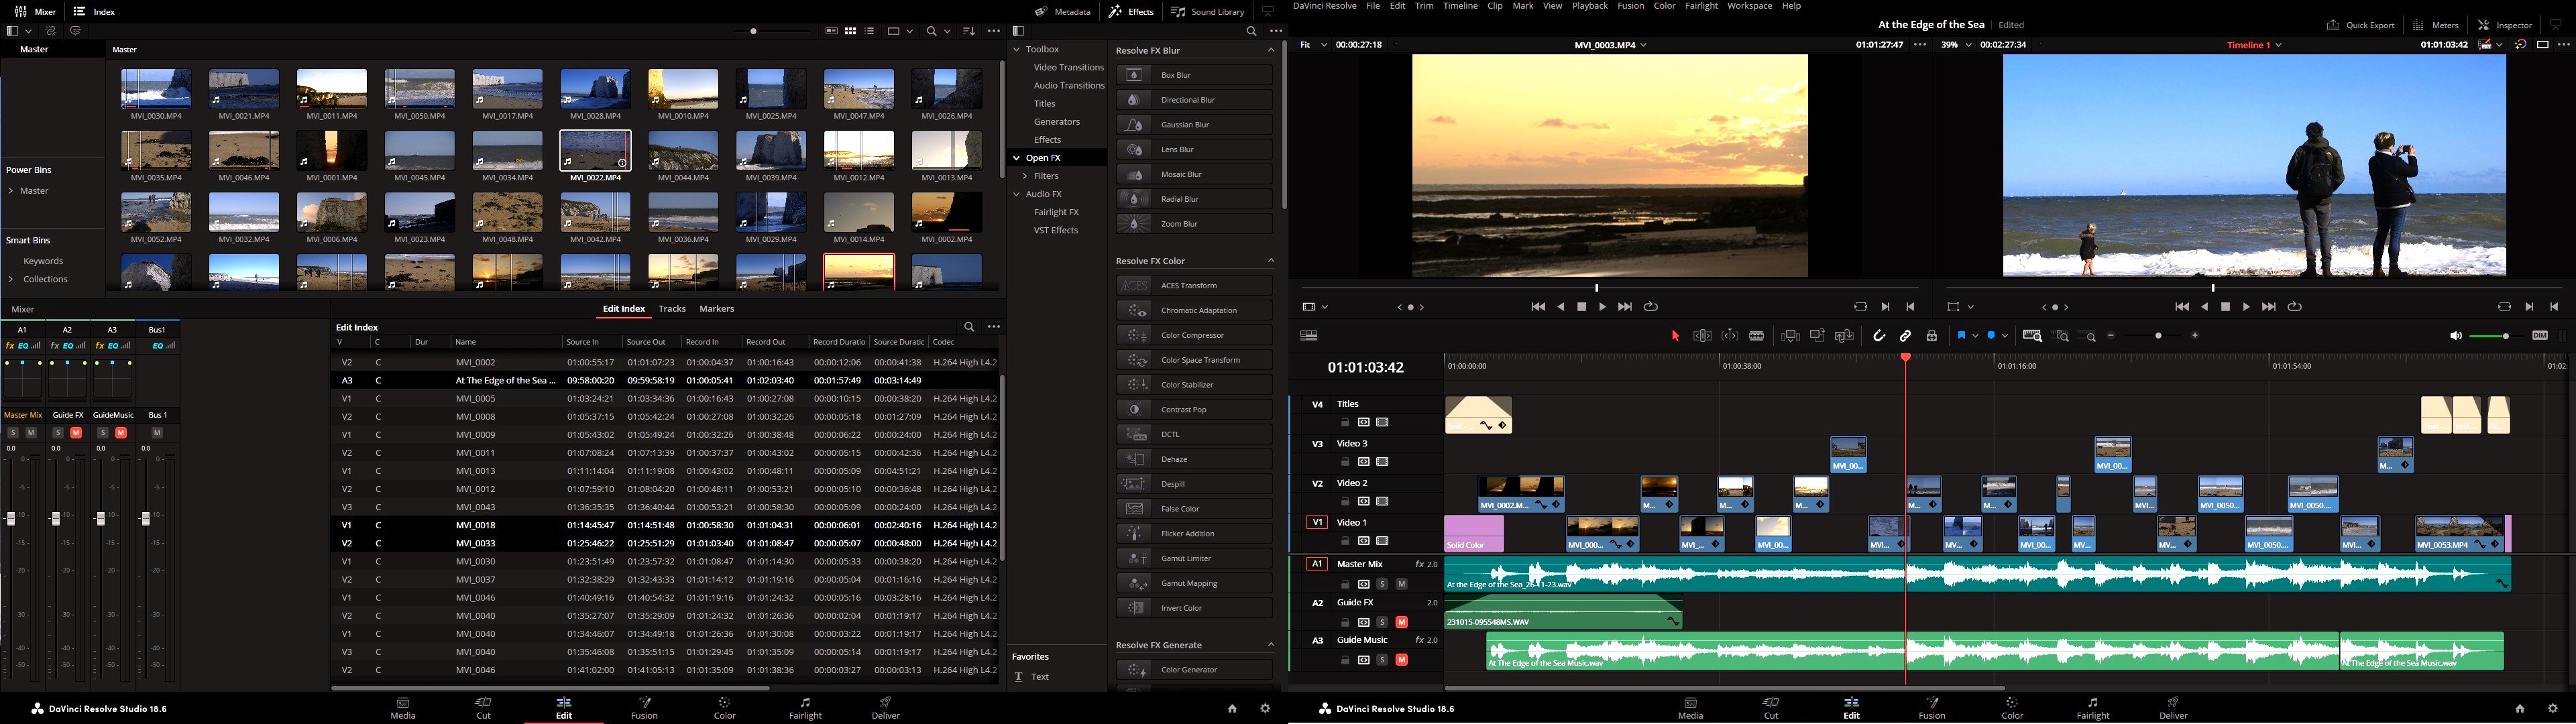The height and width of the screenshot is (724, 2576).
Task: Open Timeline View Options icon
Action: 1308,336
